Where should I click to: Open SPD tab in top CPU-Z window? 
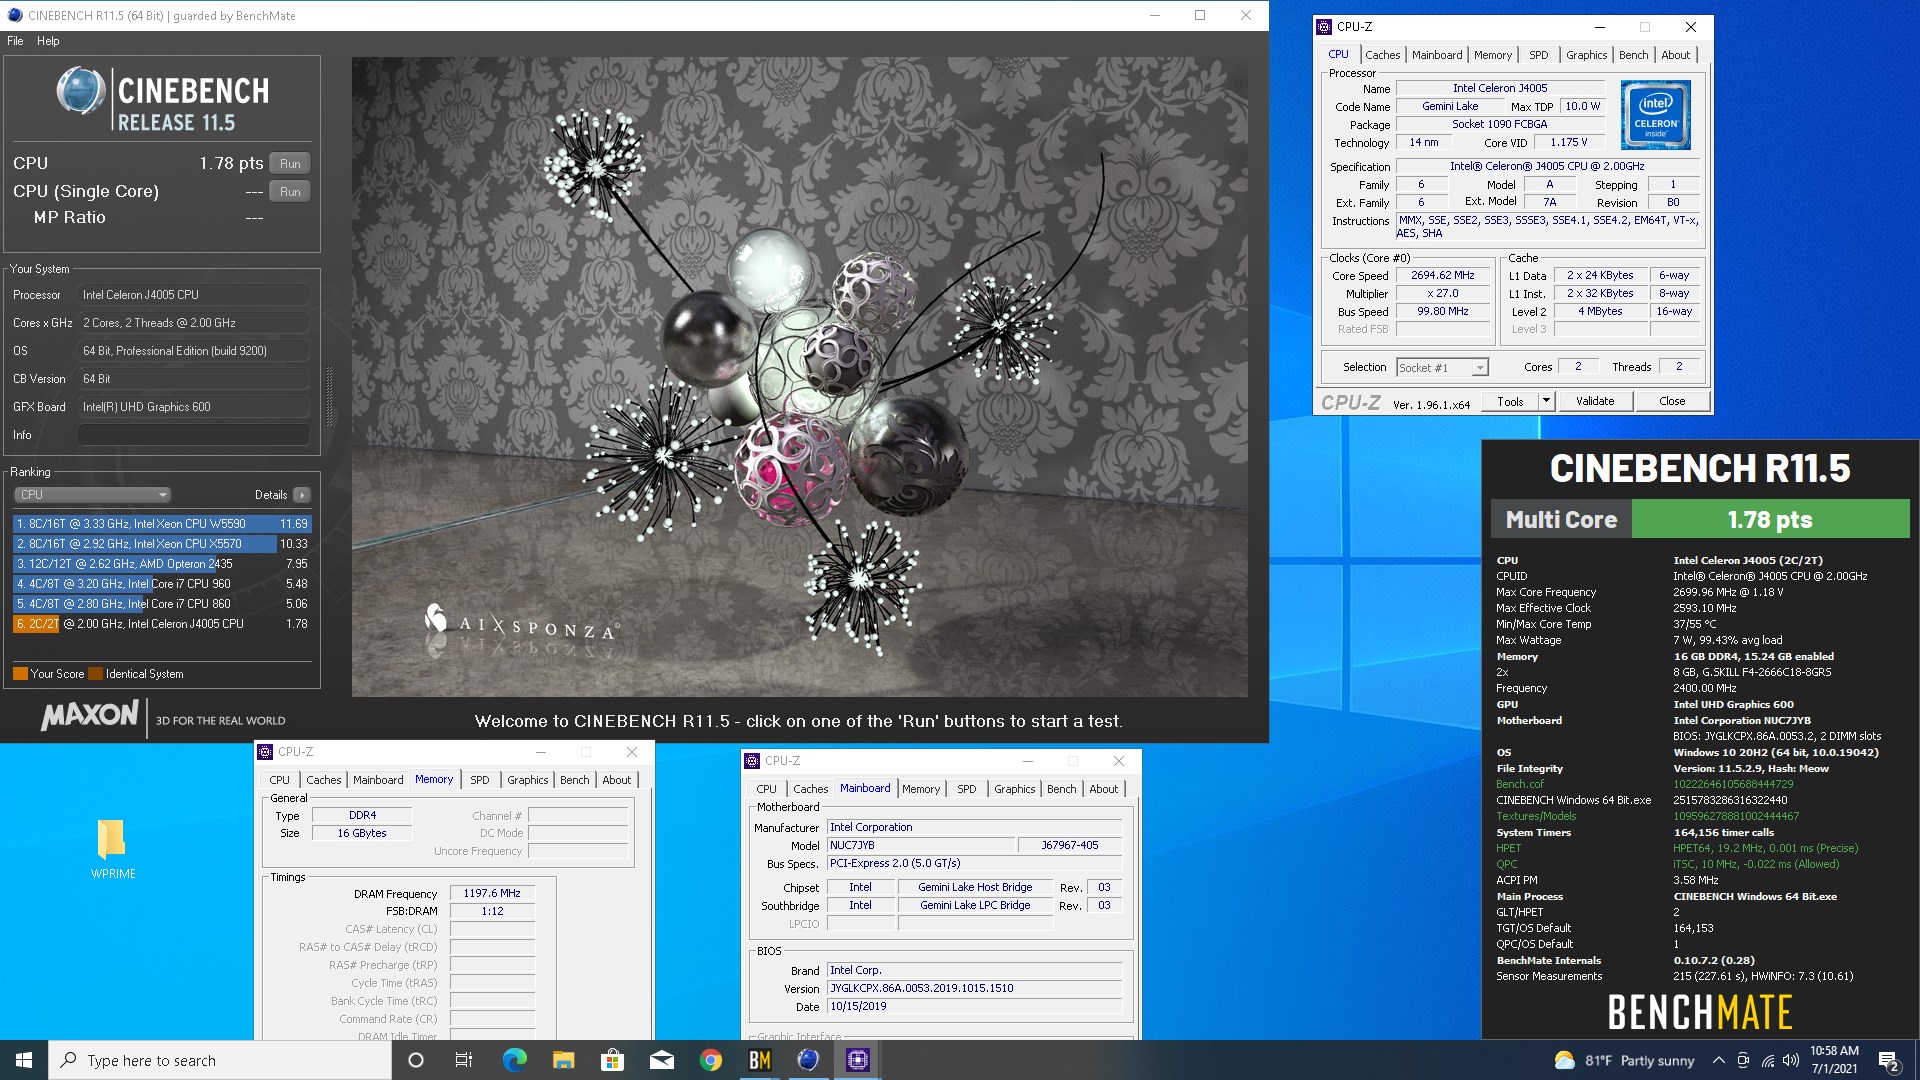[x=1538, y=55]
